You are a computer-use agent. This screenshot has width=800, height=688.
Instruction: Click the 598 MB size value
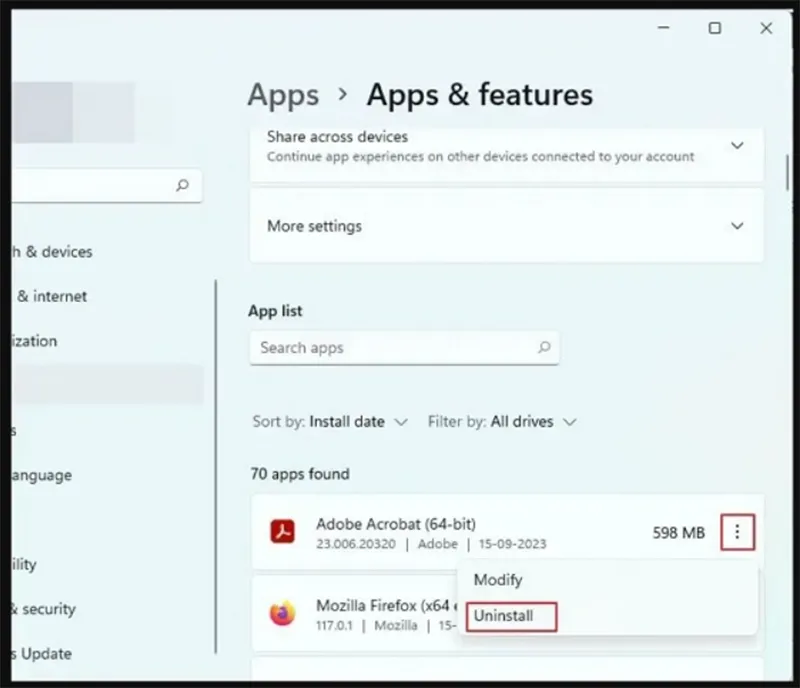click(x=679, y=533)
